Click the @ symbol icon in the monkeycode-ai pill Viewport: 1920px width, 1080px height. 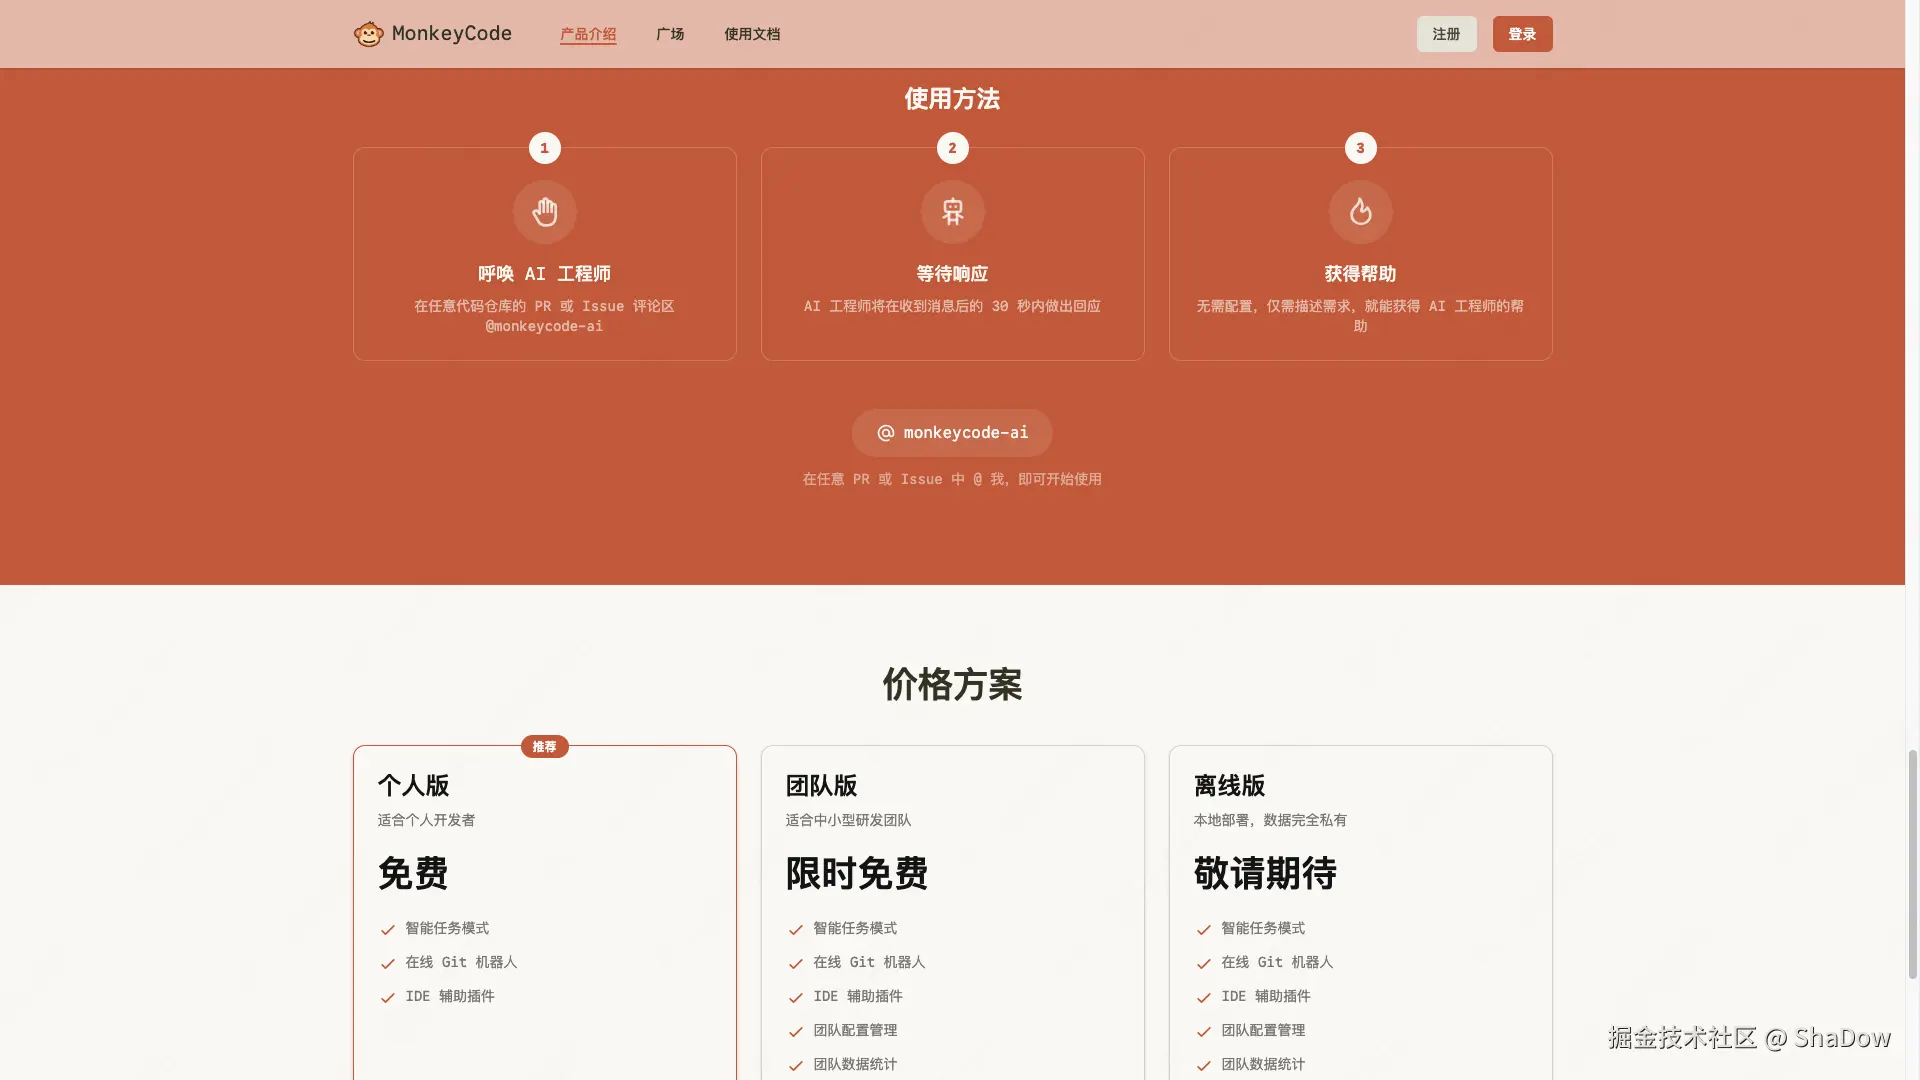point(886,433)
